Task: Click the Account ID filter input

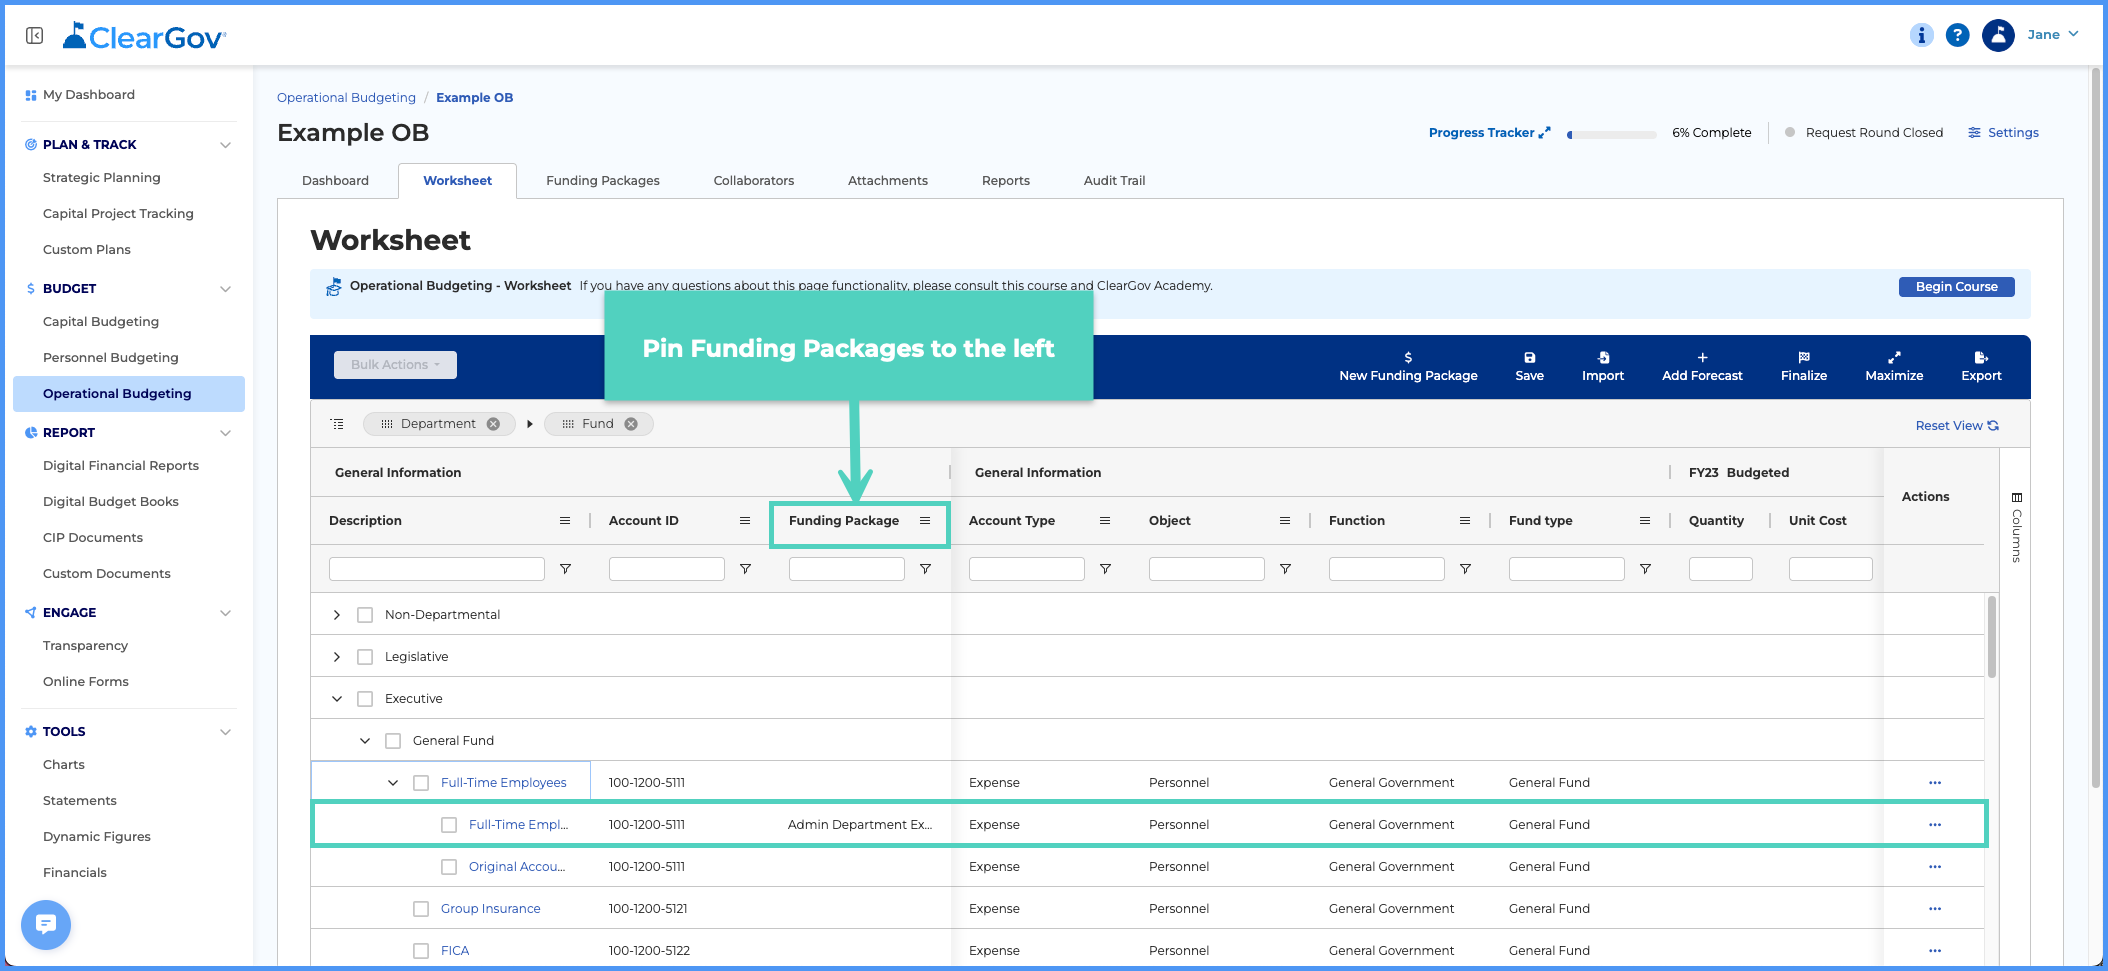Action: [x=667, y=569]
